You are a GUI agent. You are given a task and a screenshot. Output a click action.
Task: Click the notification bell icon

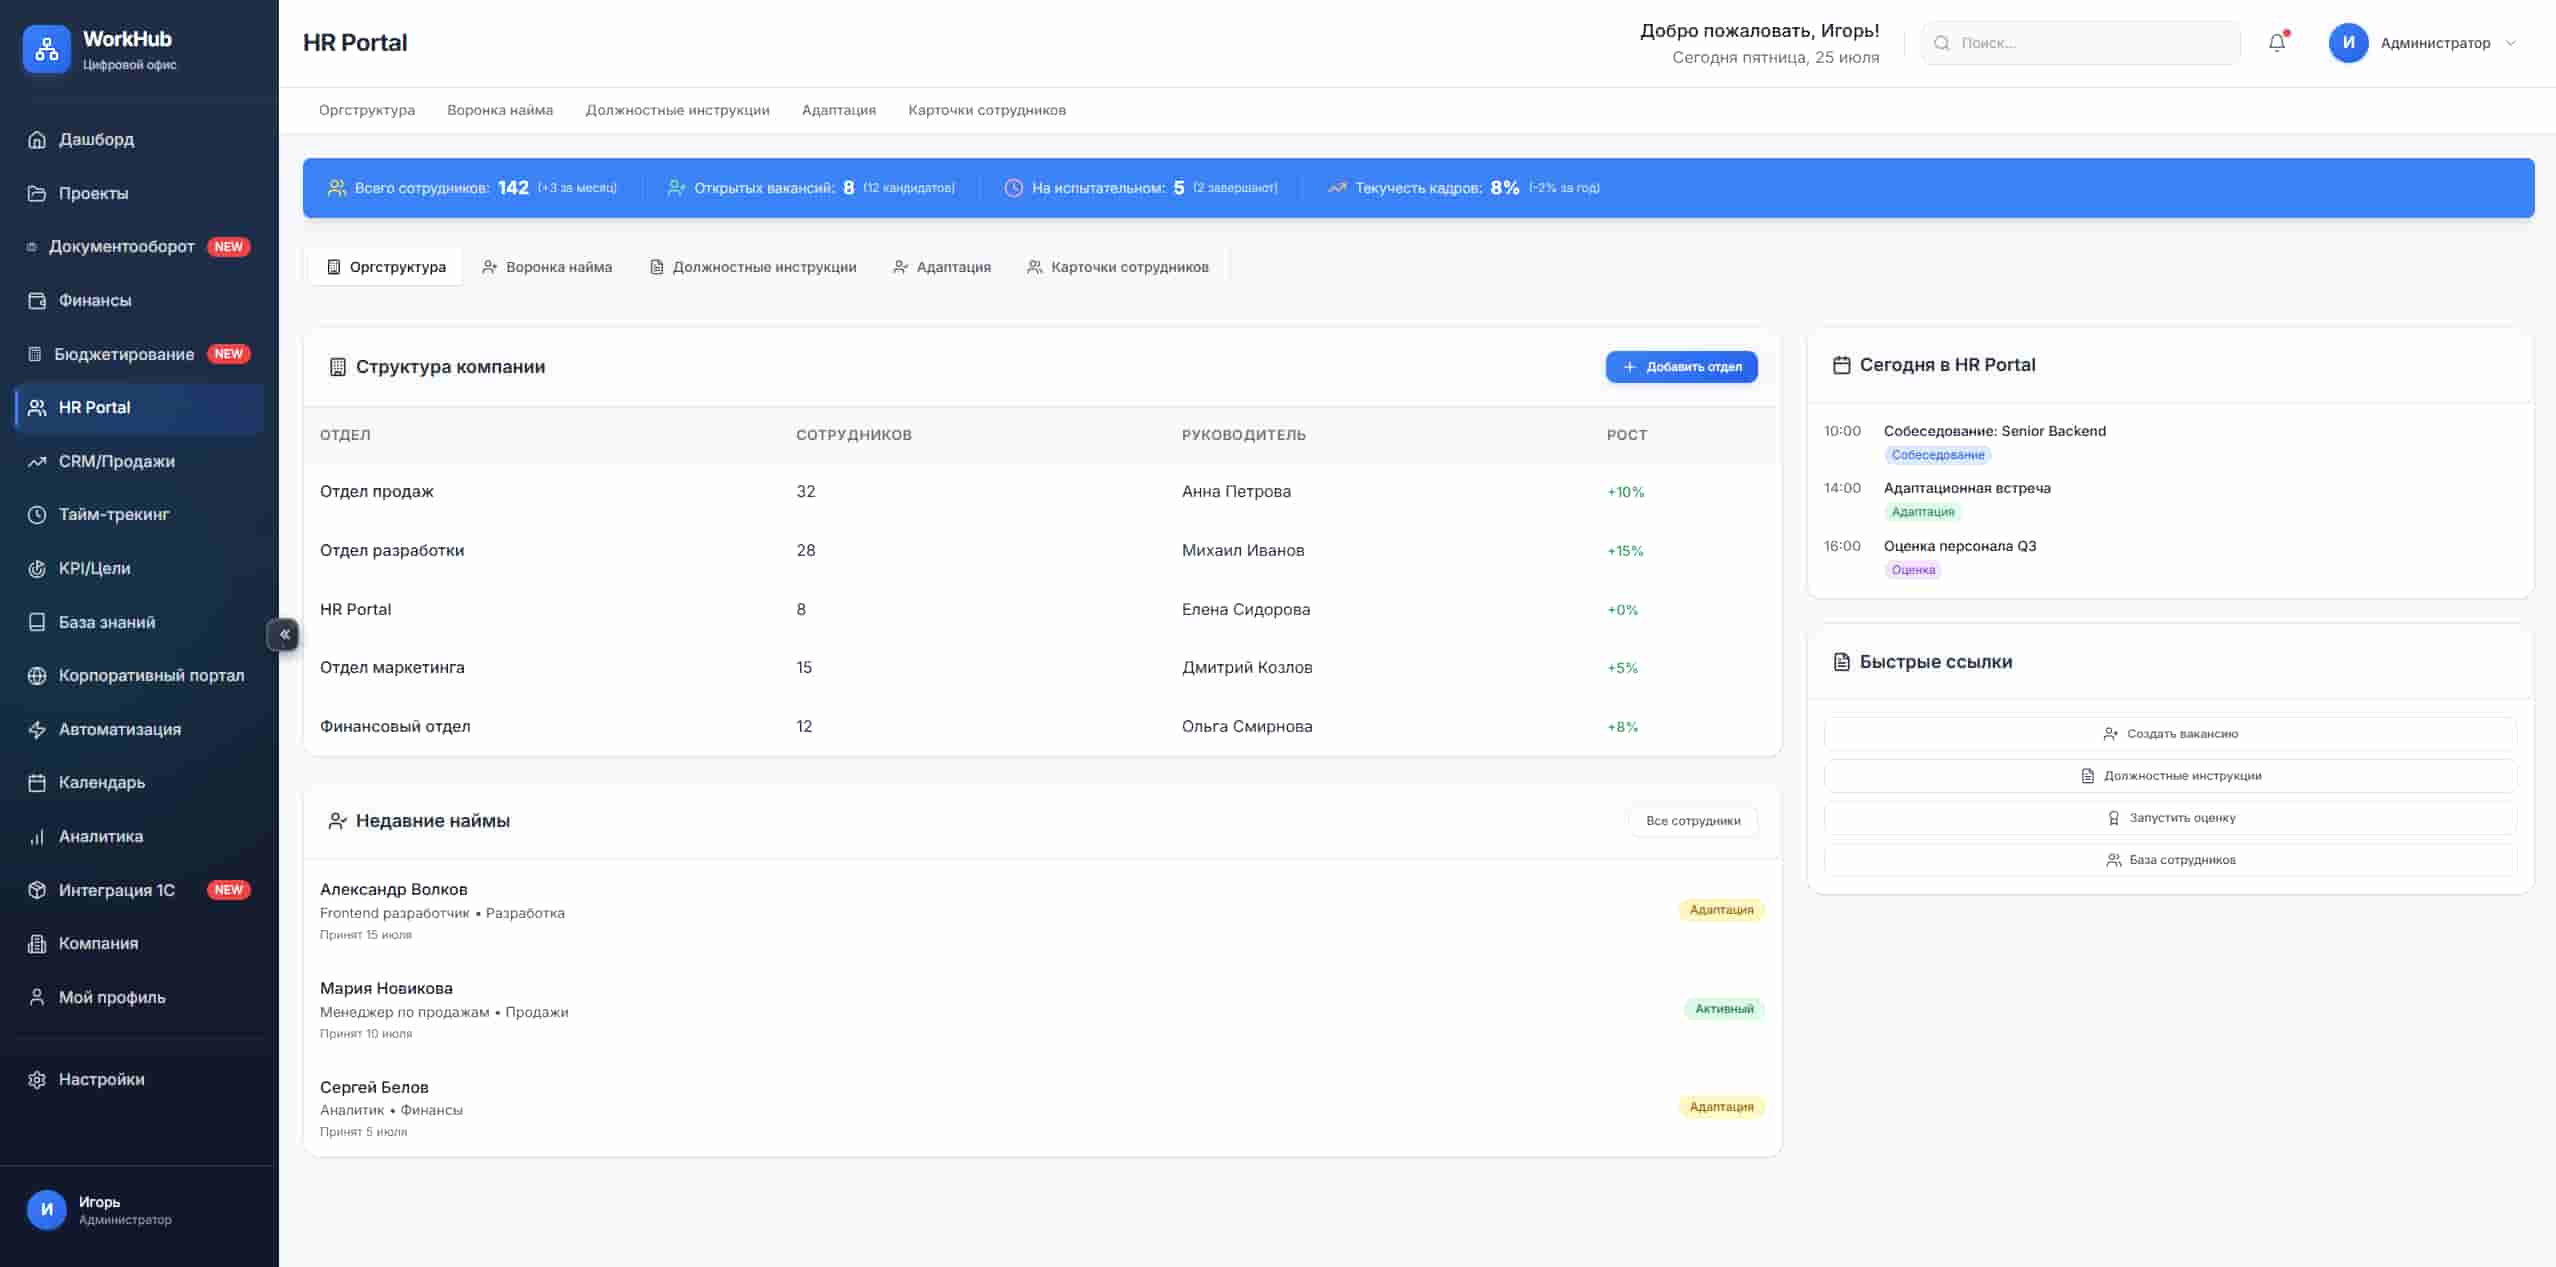tap(2276, 43)
